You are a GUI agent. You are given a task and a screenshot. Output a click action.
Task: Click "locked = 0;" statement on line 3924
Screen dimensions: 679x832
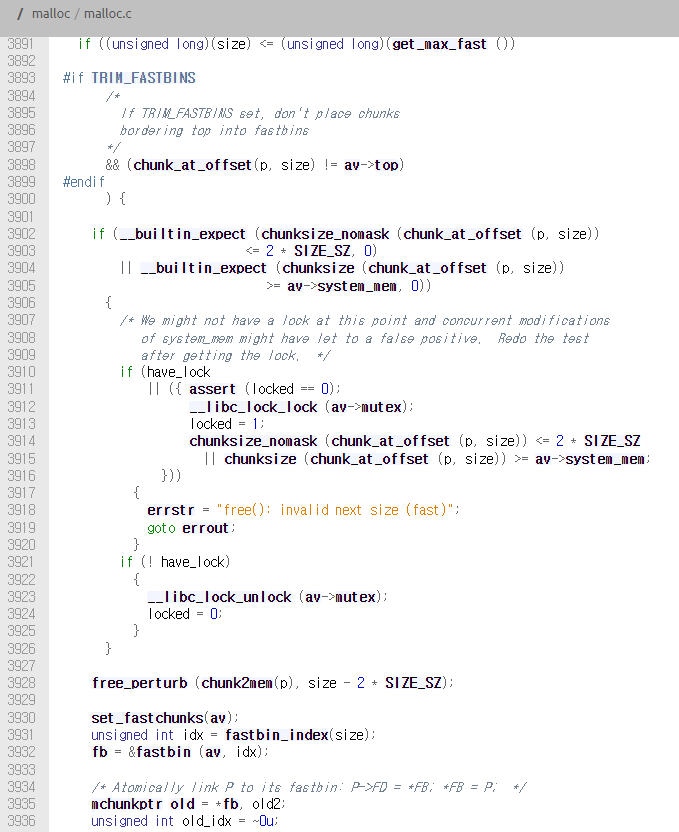point(185,614)
